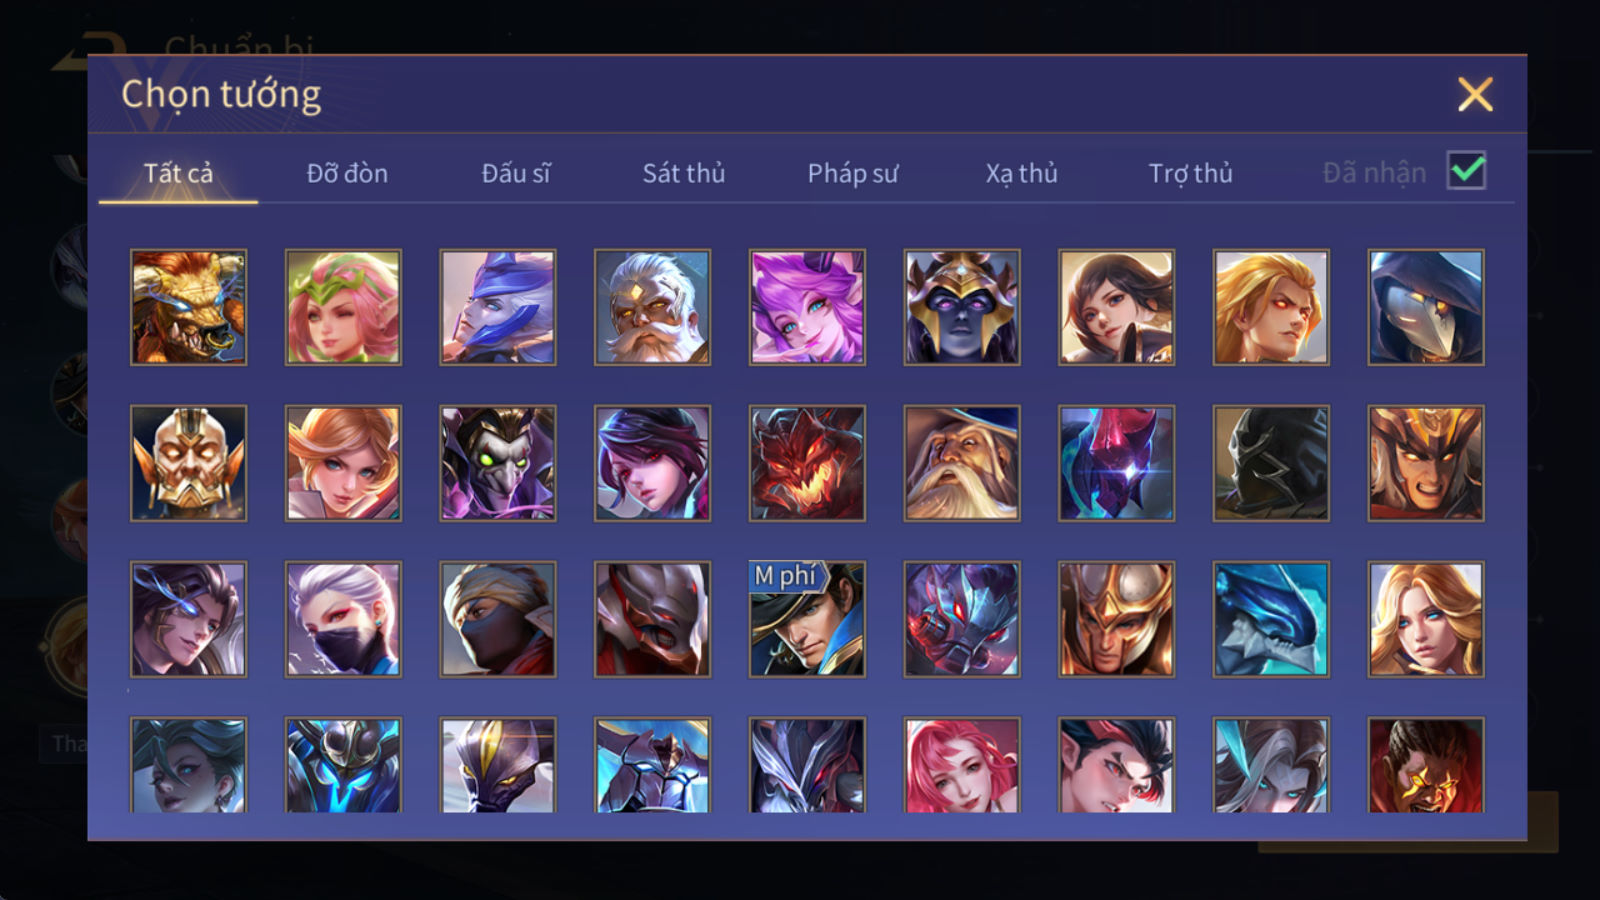Toggle the 'Đã nhận' checkbox
The width and height of the screenshot is (1600, 900).
tap(1466, 171)
